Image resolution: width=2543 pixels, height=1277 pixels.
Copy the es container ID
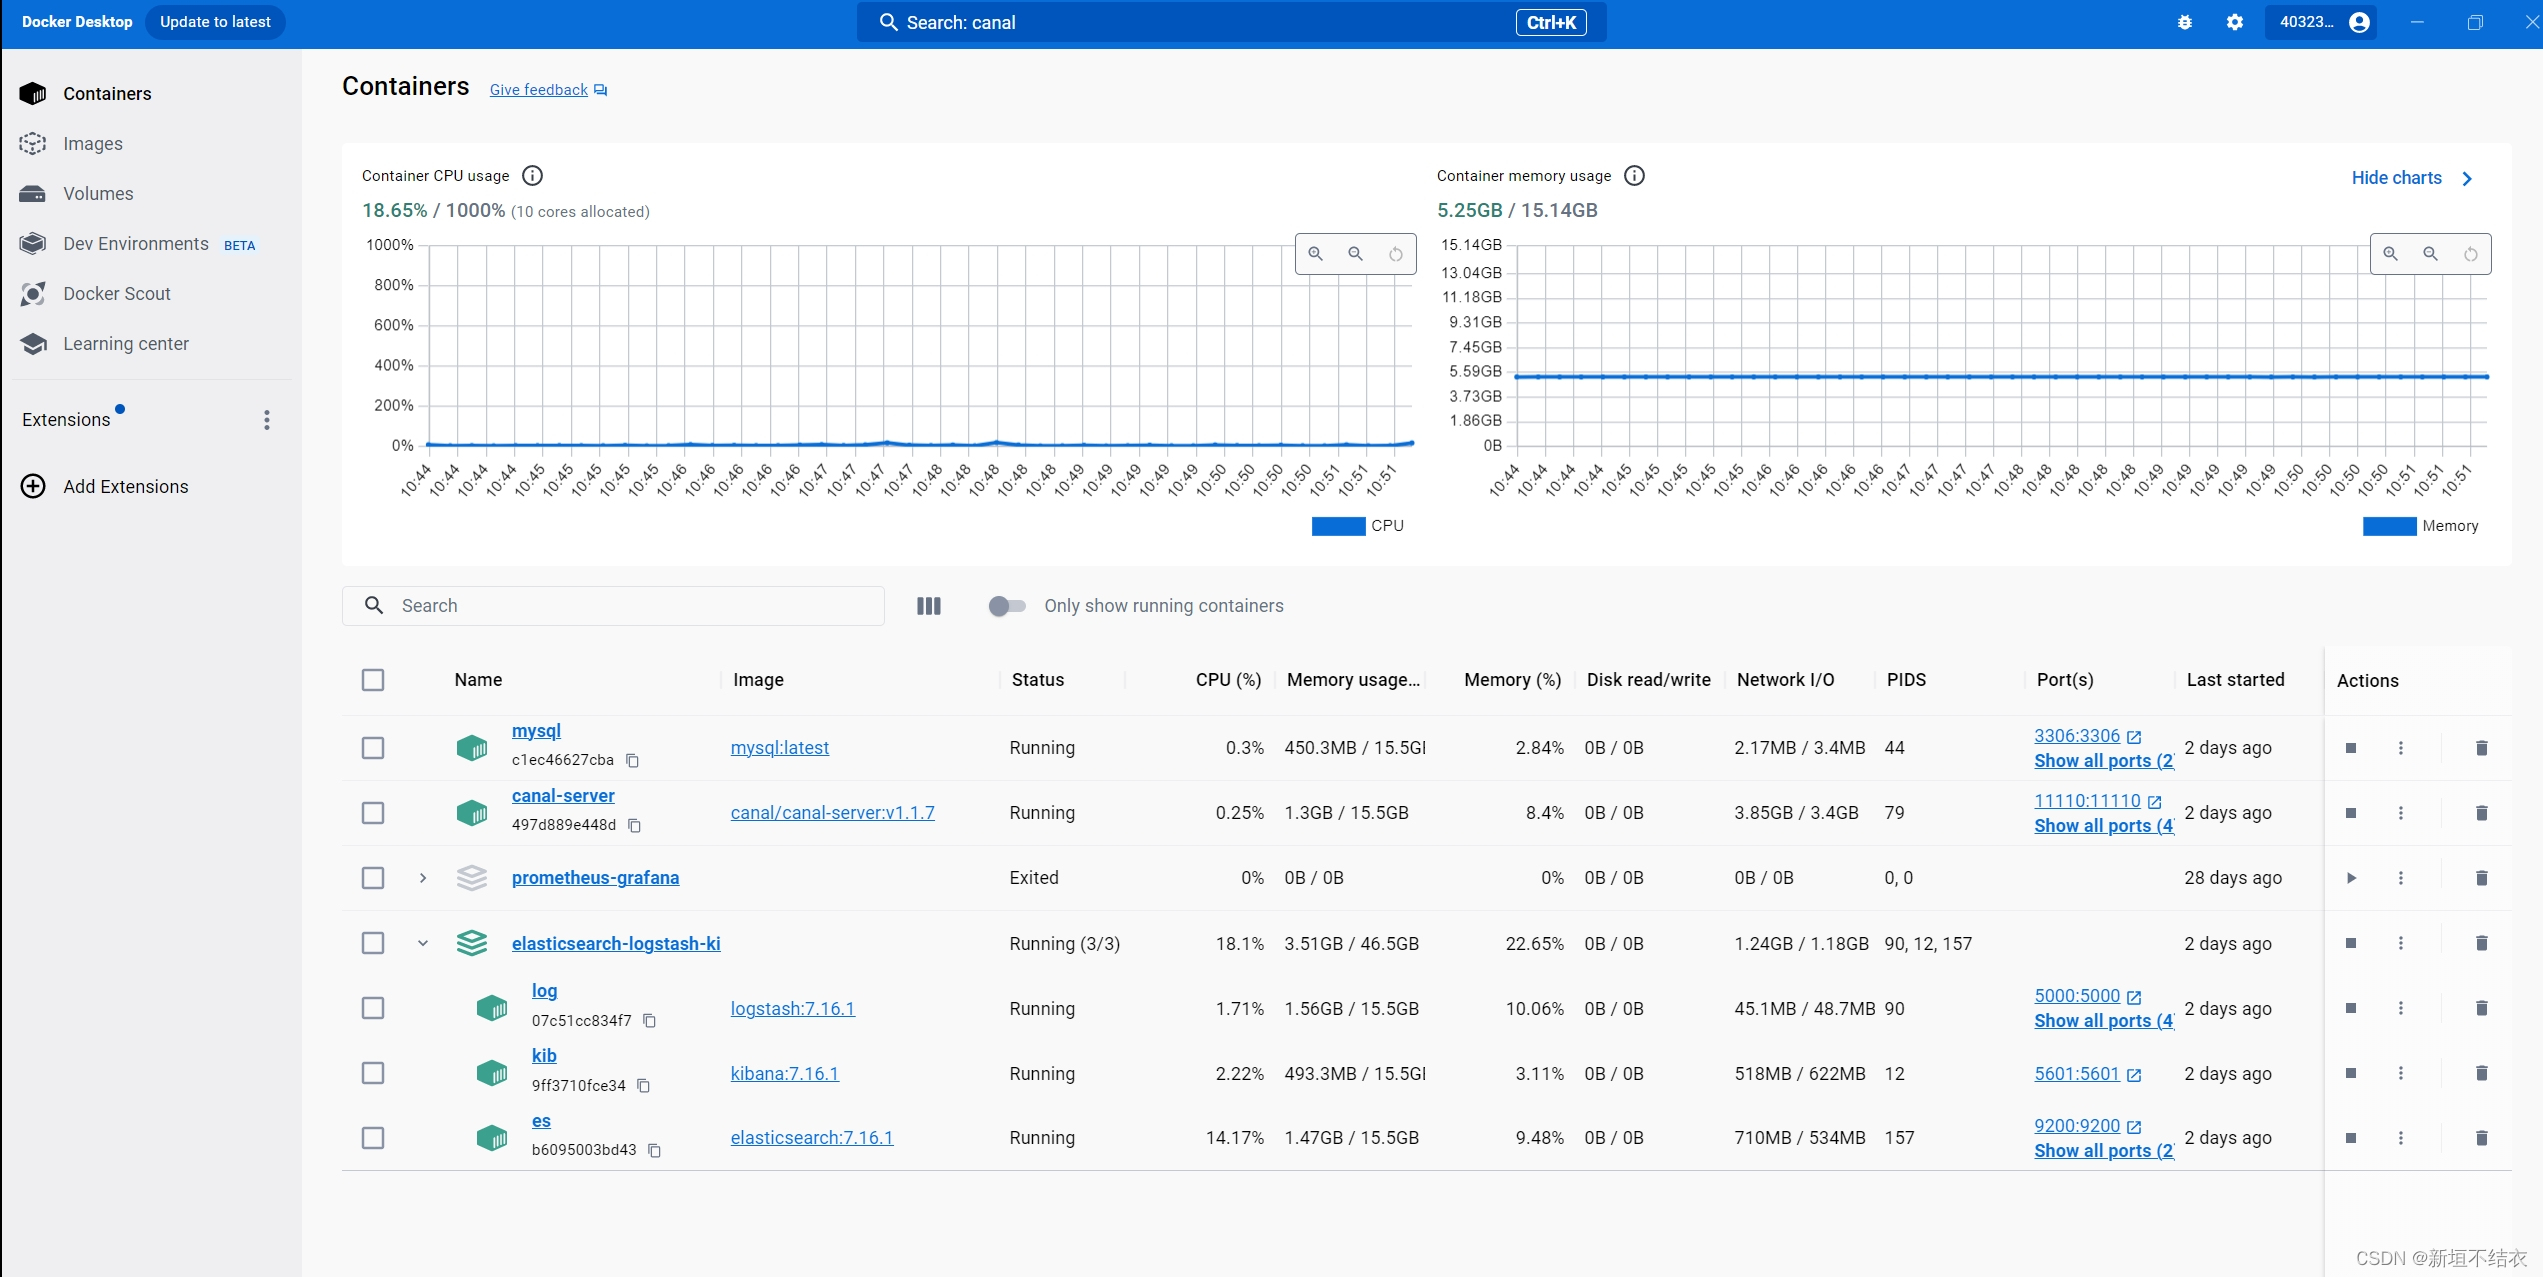tap(654, 1151)
